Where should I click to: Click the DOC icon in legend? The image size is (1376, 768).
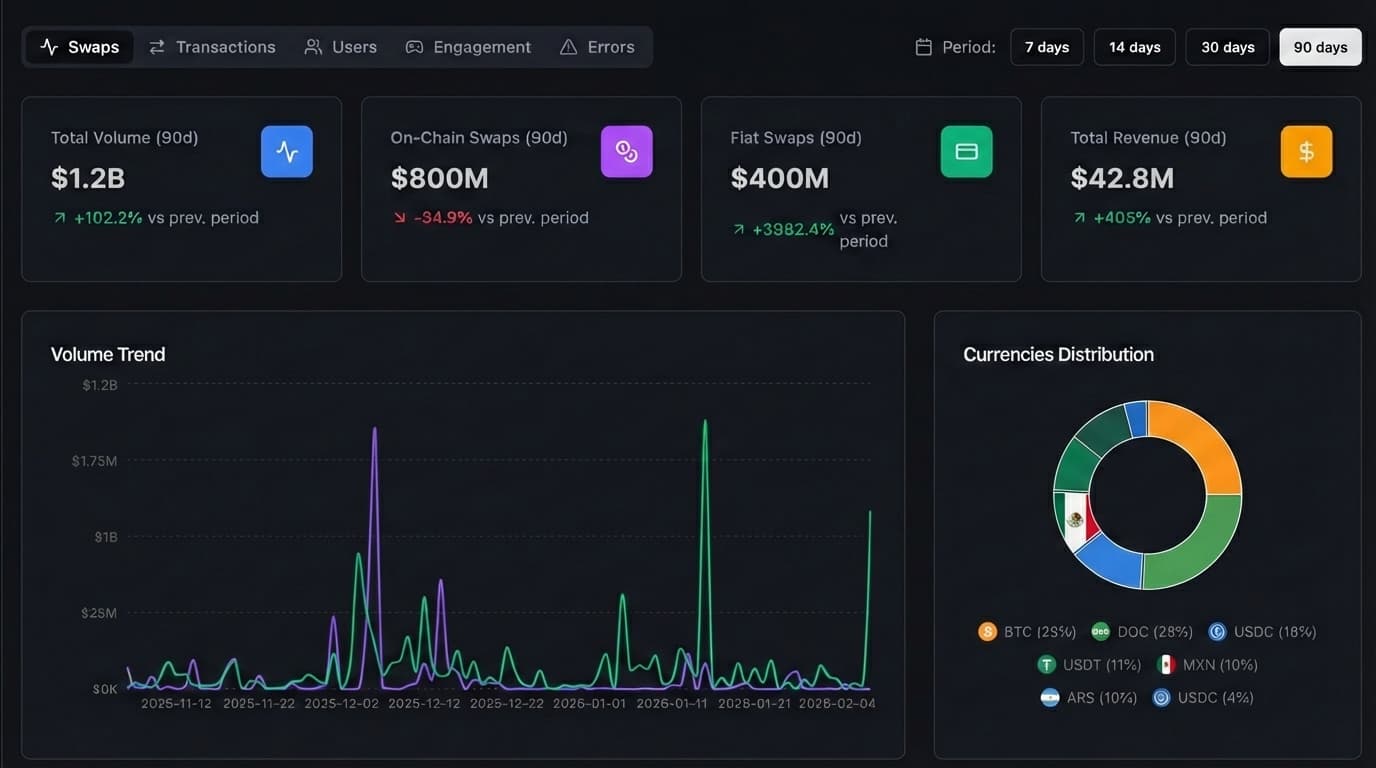pos(1101,632)
